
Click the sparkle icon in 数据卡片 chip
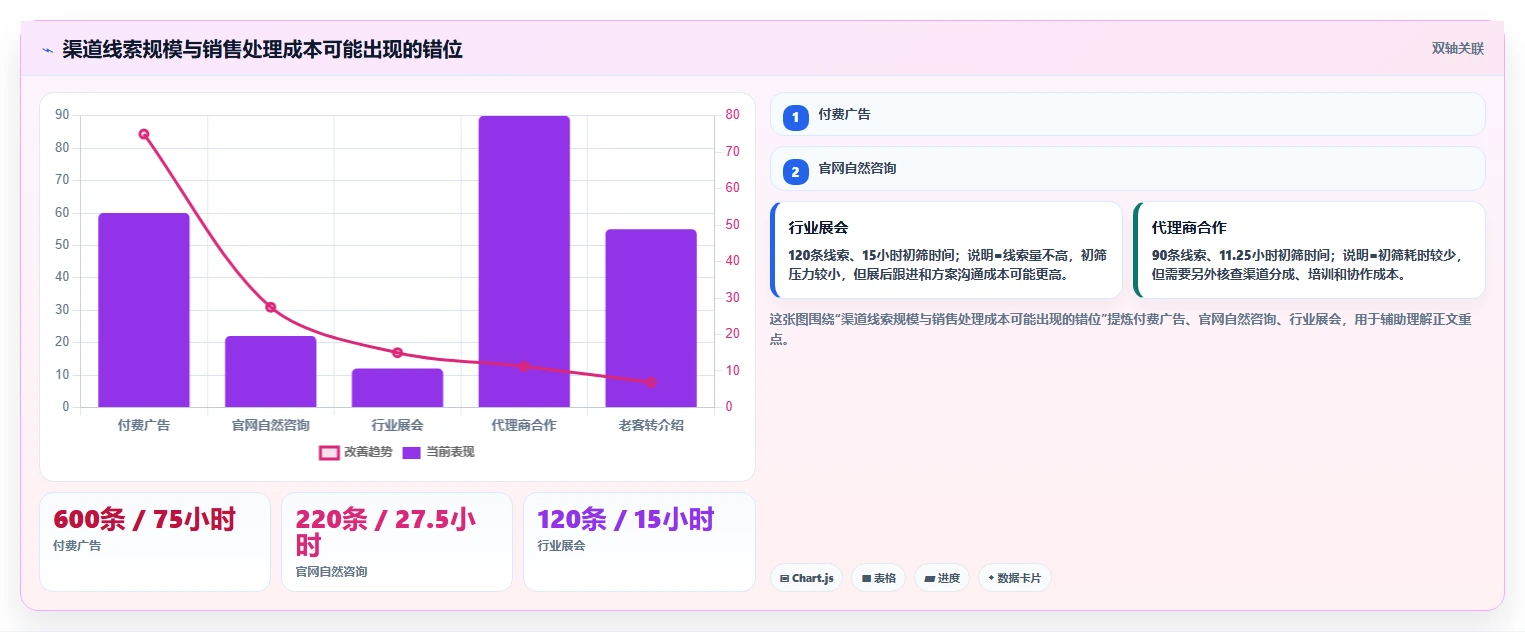[x=991, y=578]
